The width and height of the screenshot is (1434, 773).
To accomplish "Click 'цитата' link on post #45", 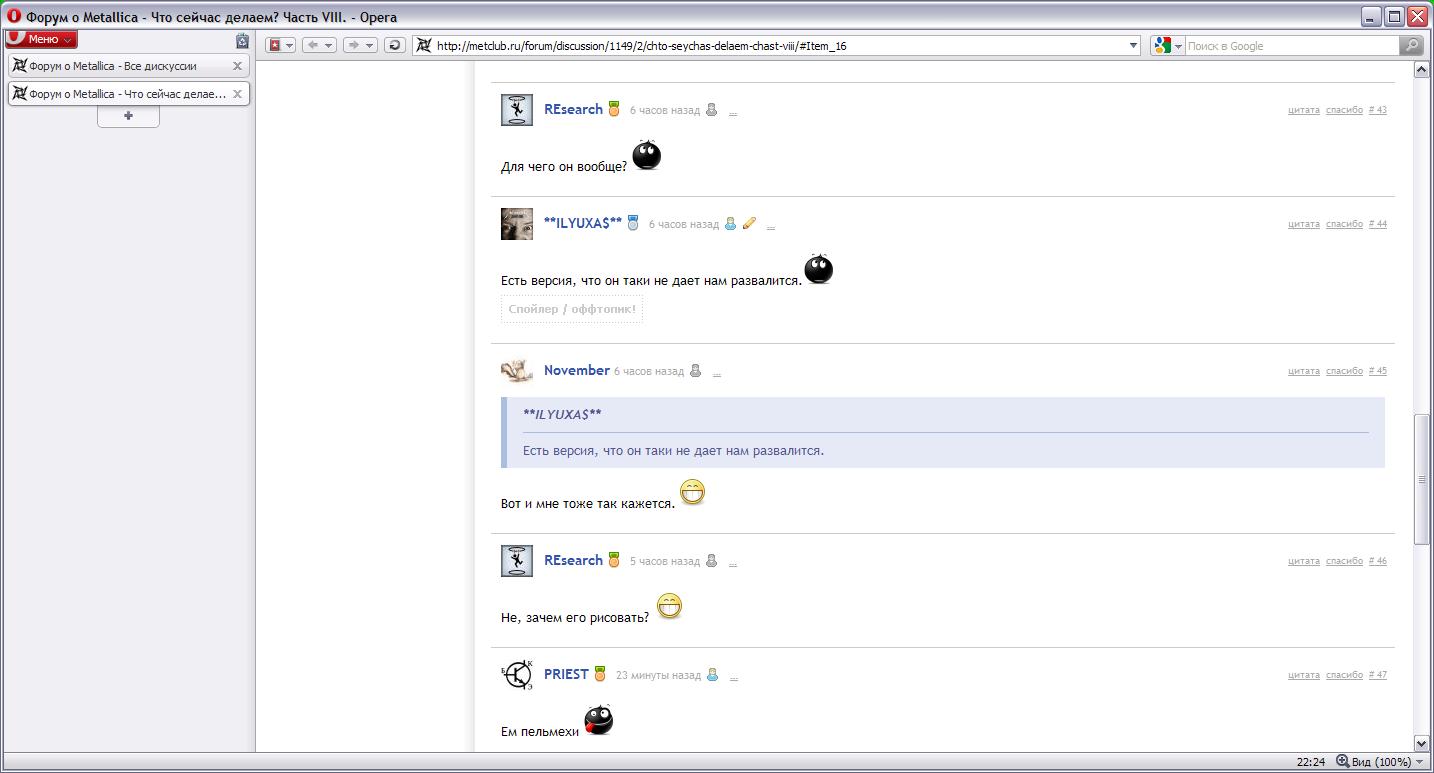I will [1303, 371].
